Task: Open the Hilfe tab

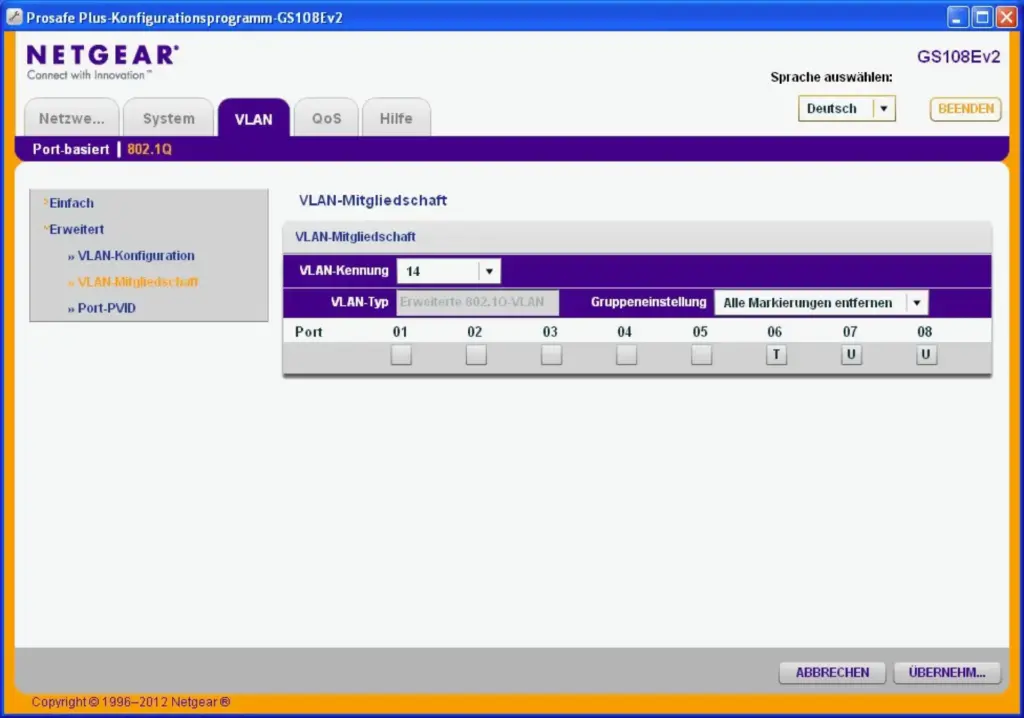Action: (396, 118)
